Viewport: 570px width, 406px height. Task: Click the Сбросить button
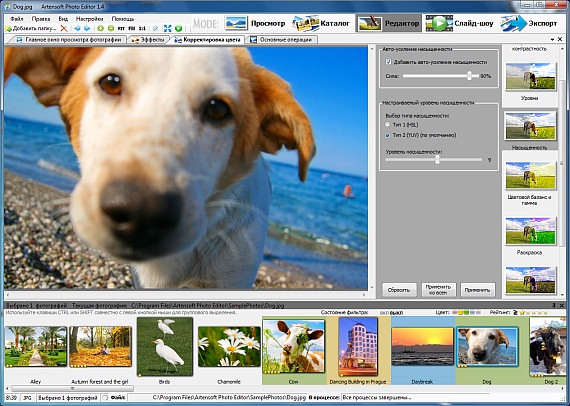point(399,290)
